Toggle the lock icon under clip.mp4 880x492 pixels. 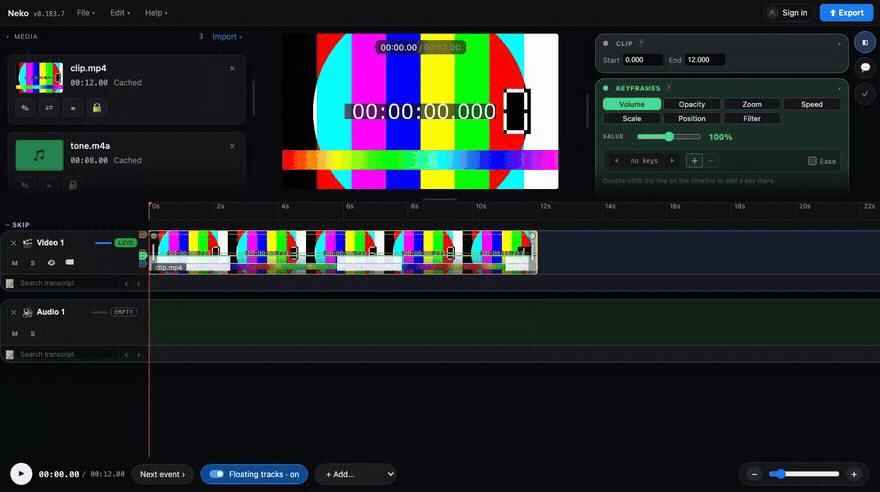(x=97, y=108)
